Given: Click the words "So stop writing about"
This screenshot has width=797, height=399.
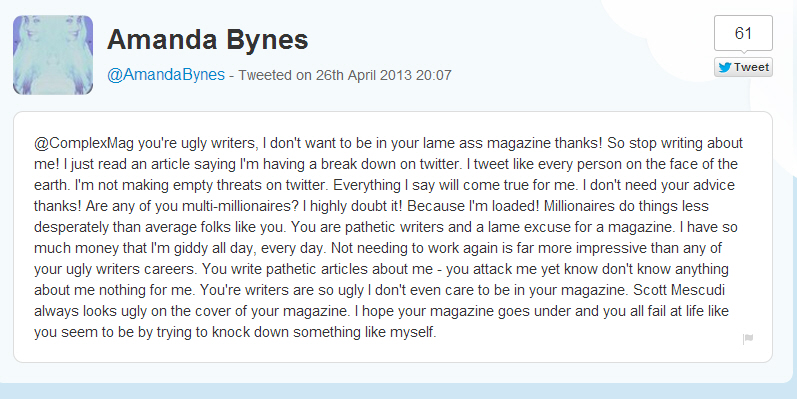Looking at the screenshot, I should 675,143.
